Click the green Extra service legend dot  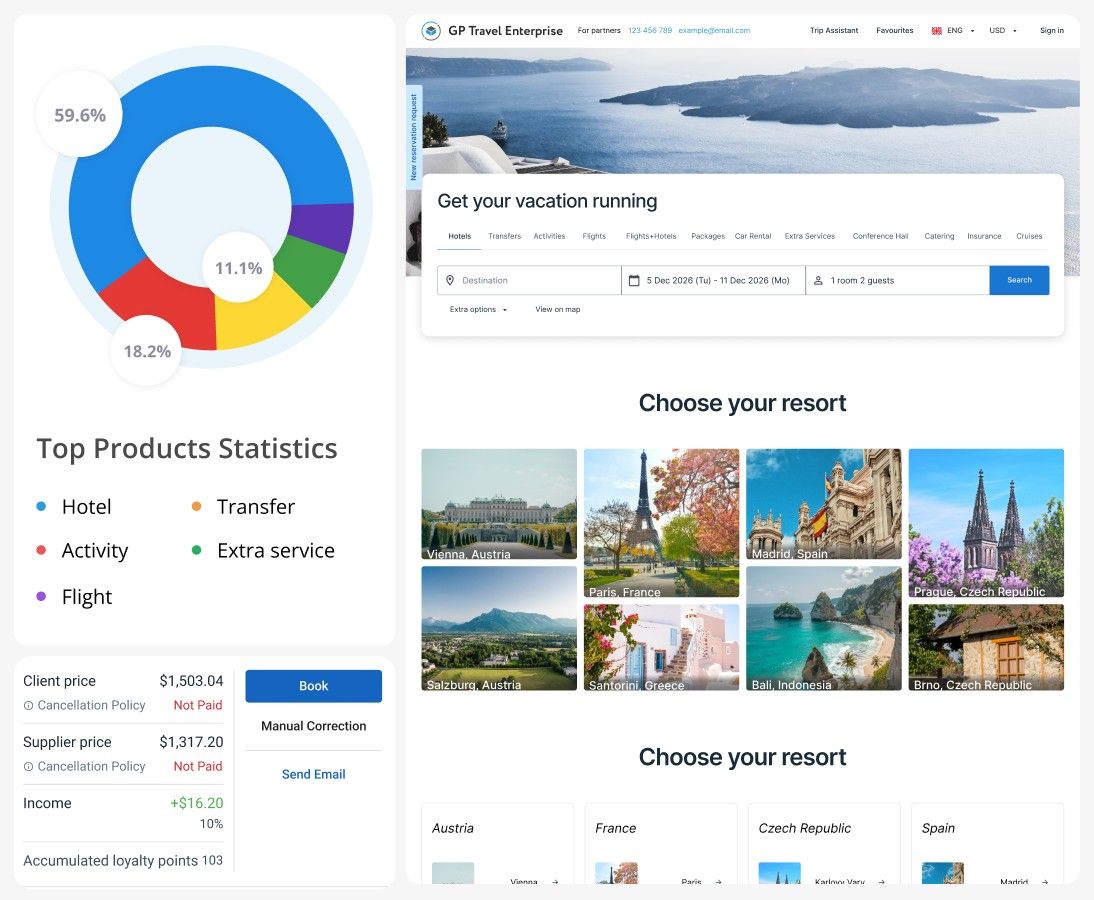[x=197, y=550]
